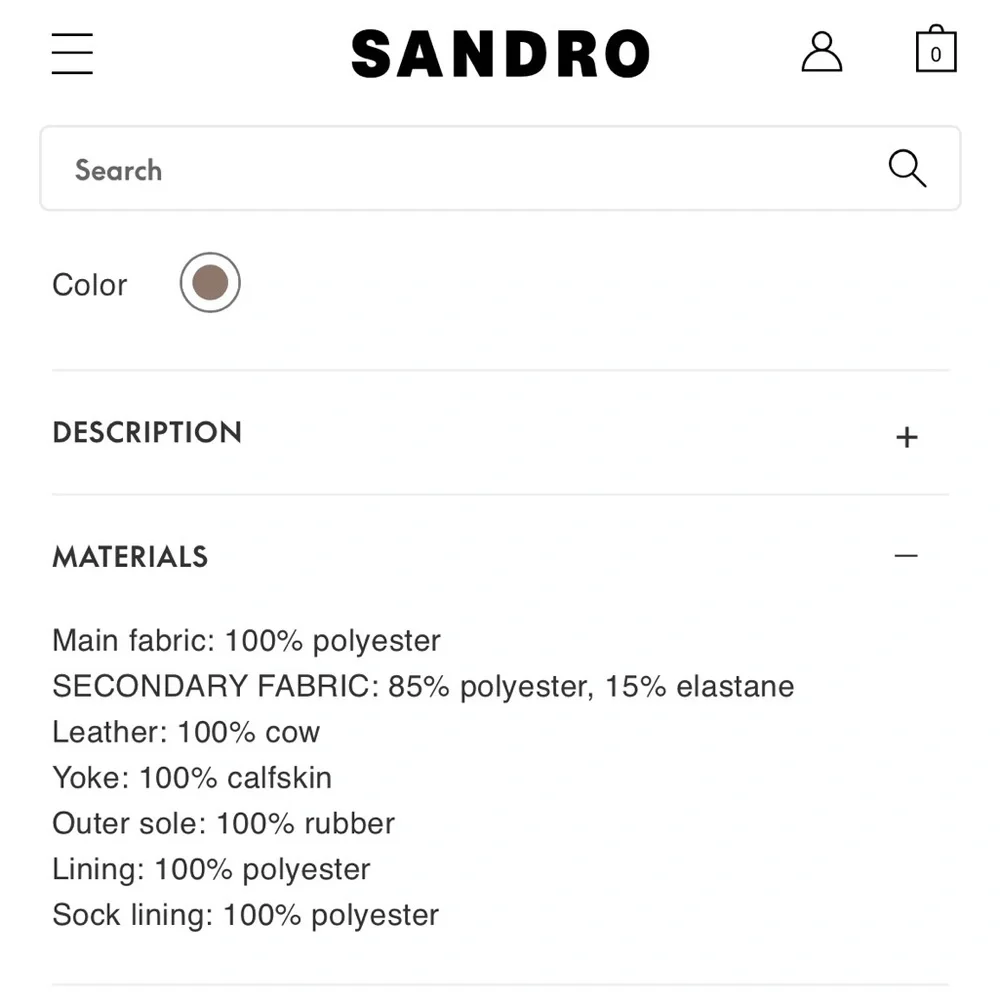Click the Sock lining polyester text
The width and height of the screenshot is (1000, 1000).
pyautogui.click(x=245, y=914)
